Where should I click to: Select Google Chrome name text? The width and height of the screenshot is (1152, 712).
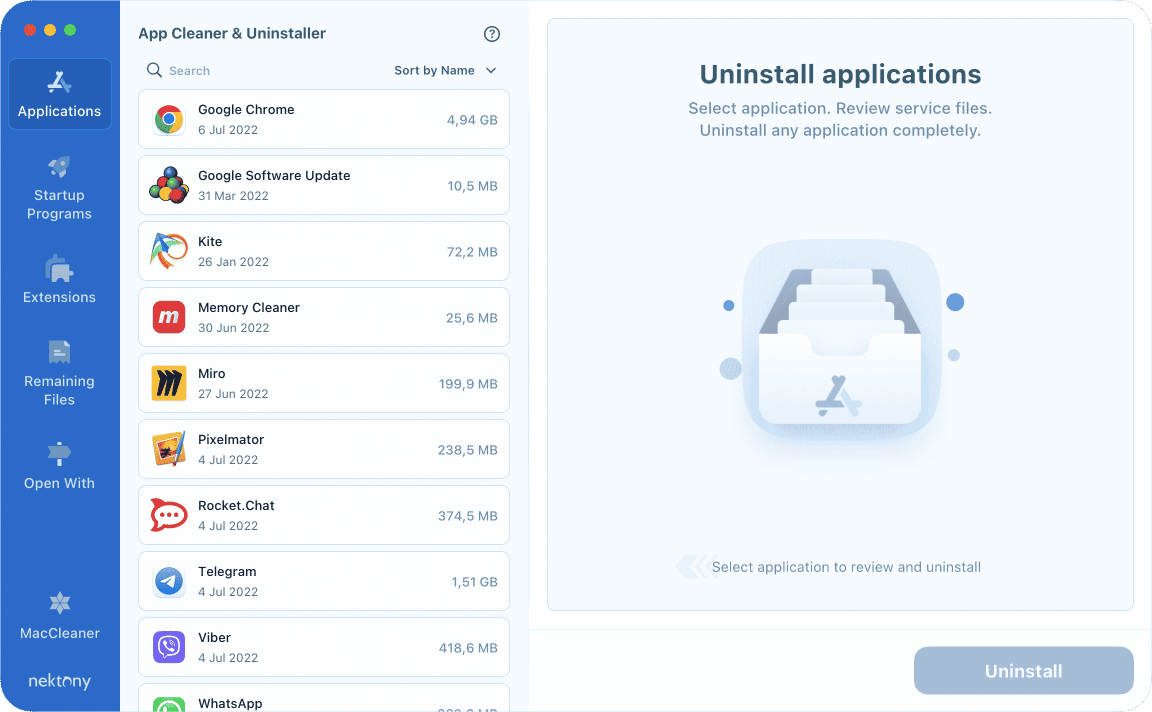tap(246, 109)
